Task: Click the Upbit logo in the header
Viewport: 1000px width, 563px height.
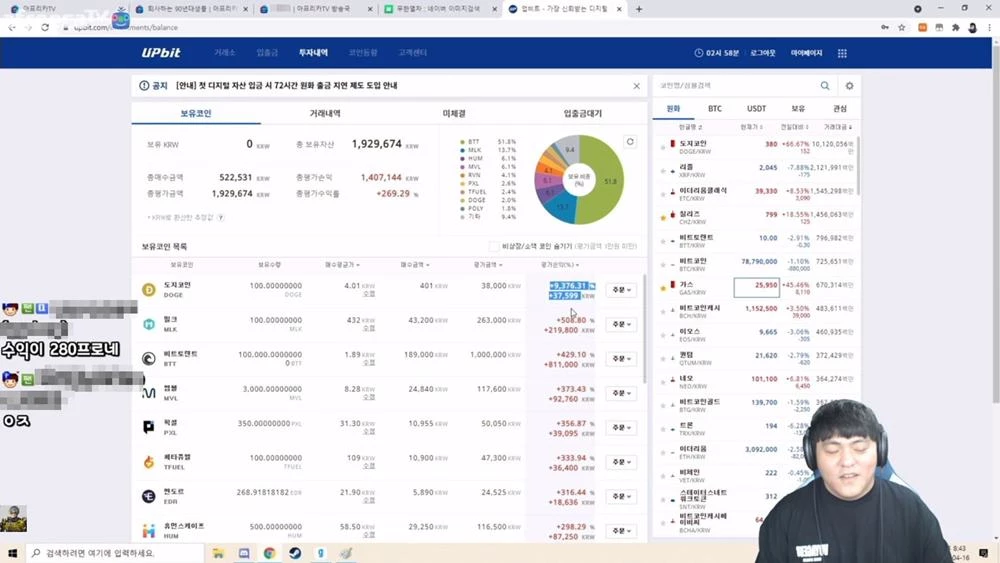Action: tap(162, 53)
